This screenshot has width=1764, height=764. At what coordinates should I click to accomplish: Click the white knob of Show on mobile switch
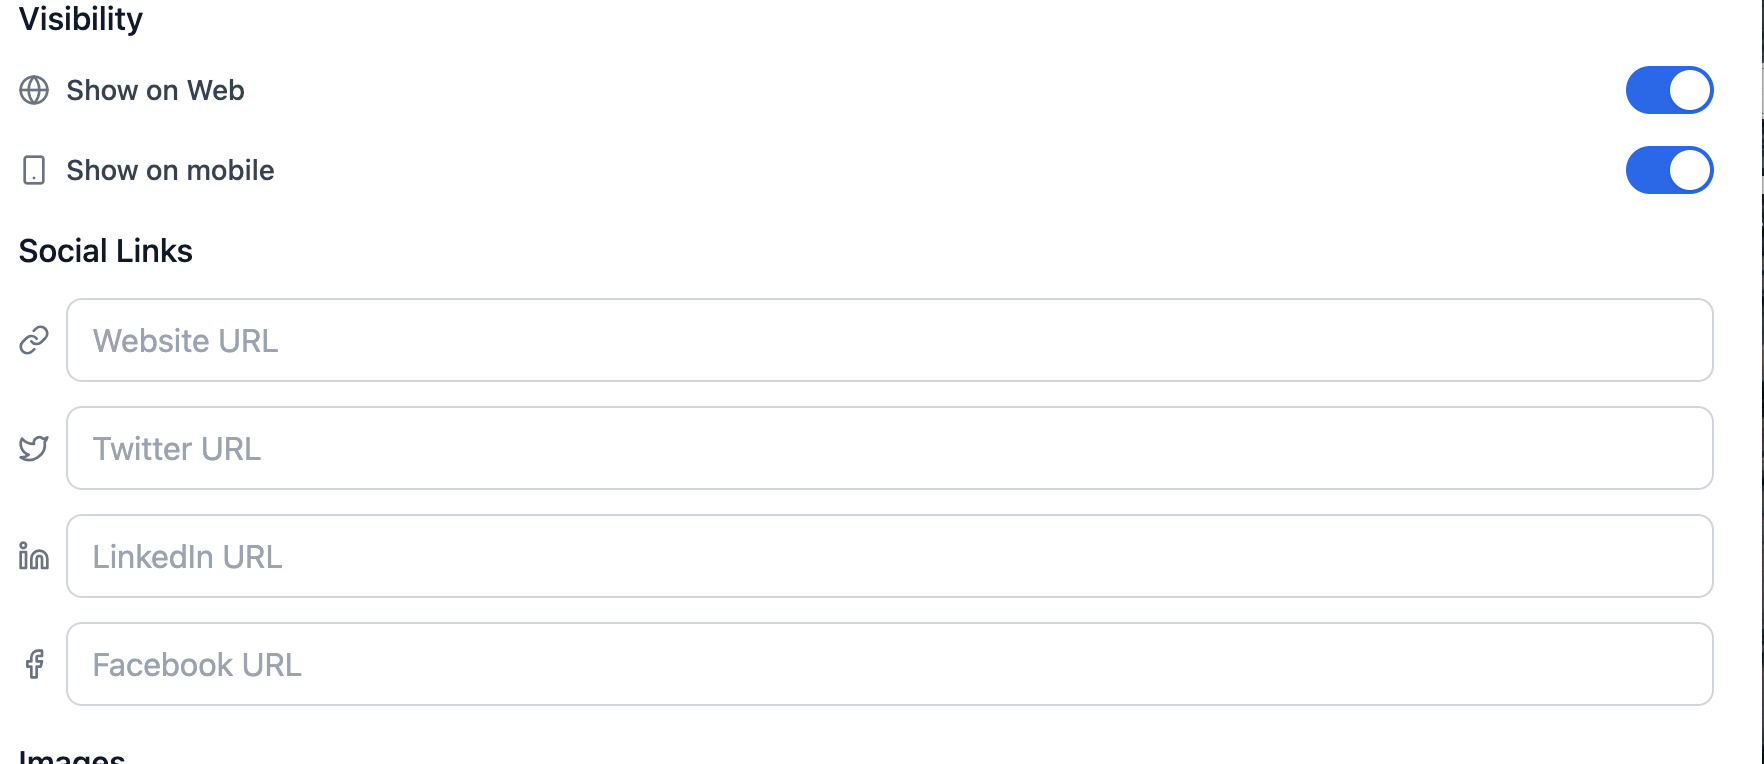click(x=1690, y=170)
